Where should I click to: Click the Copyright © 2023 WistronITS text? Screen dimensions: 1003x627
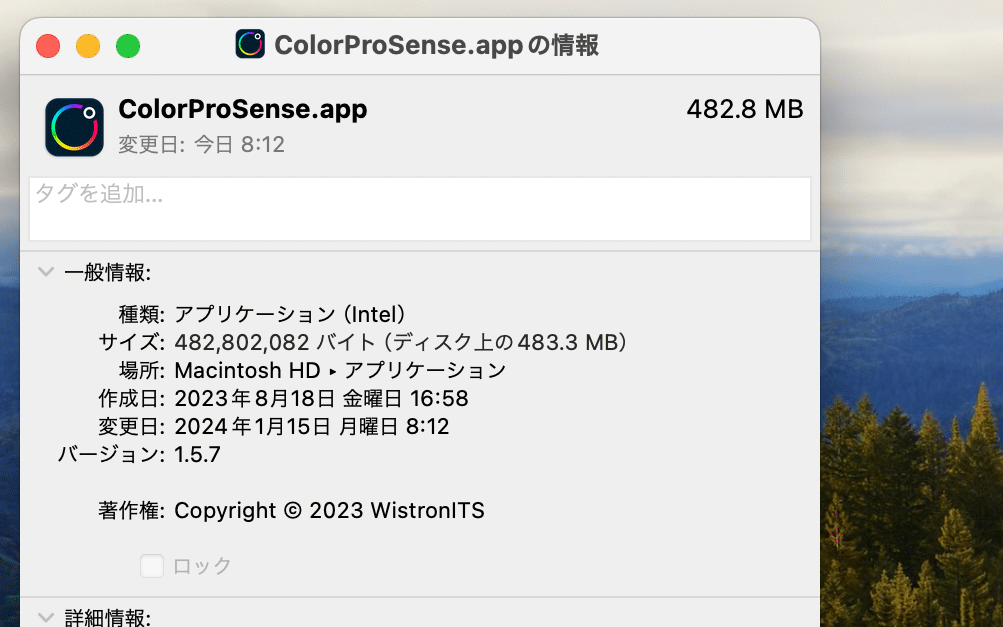(329, 510)
